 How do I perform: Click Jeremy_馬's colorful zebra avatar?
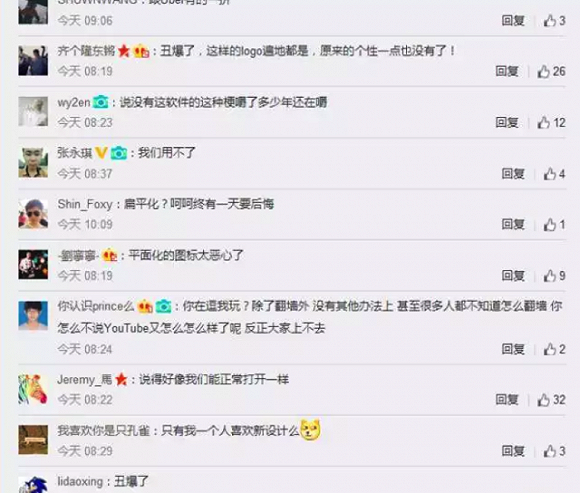click(33, 389)
